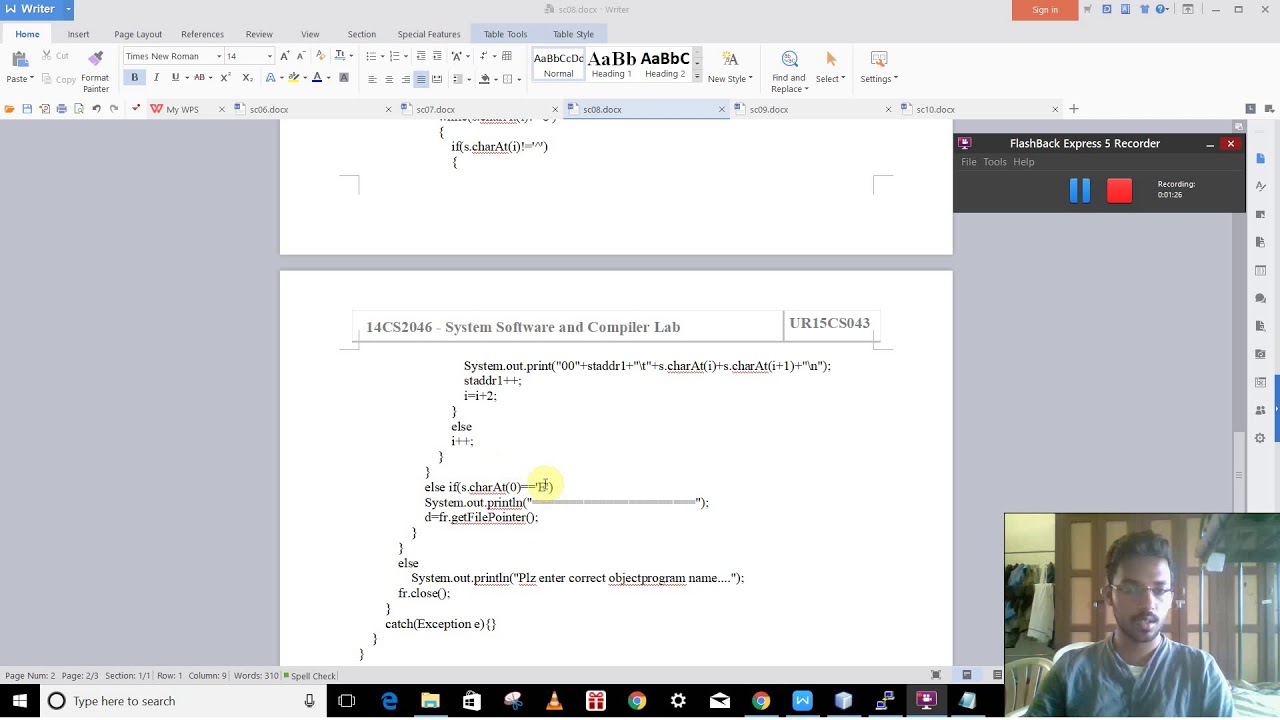Pause recording in FlashBack Express Recorder
This screenshot has height=720, width=1280.
1080,190
